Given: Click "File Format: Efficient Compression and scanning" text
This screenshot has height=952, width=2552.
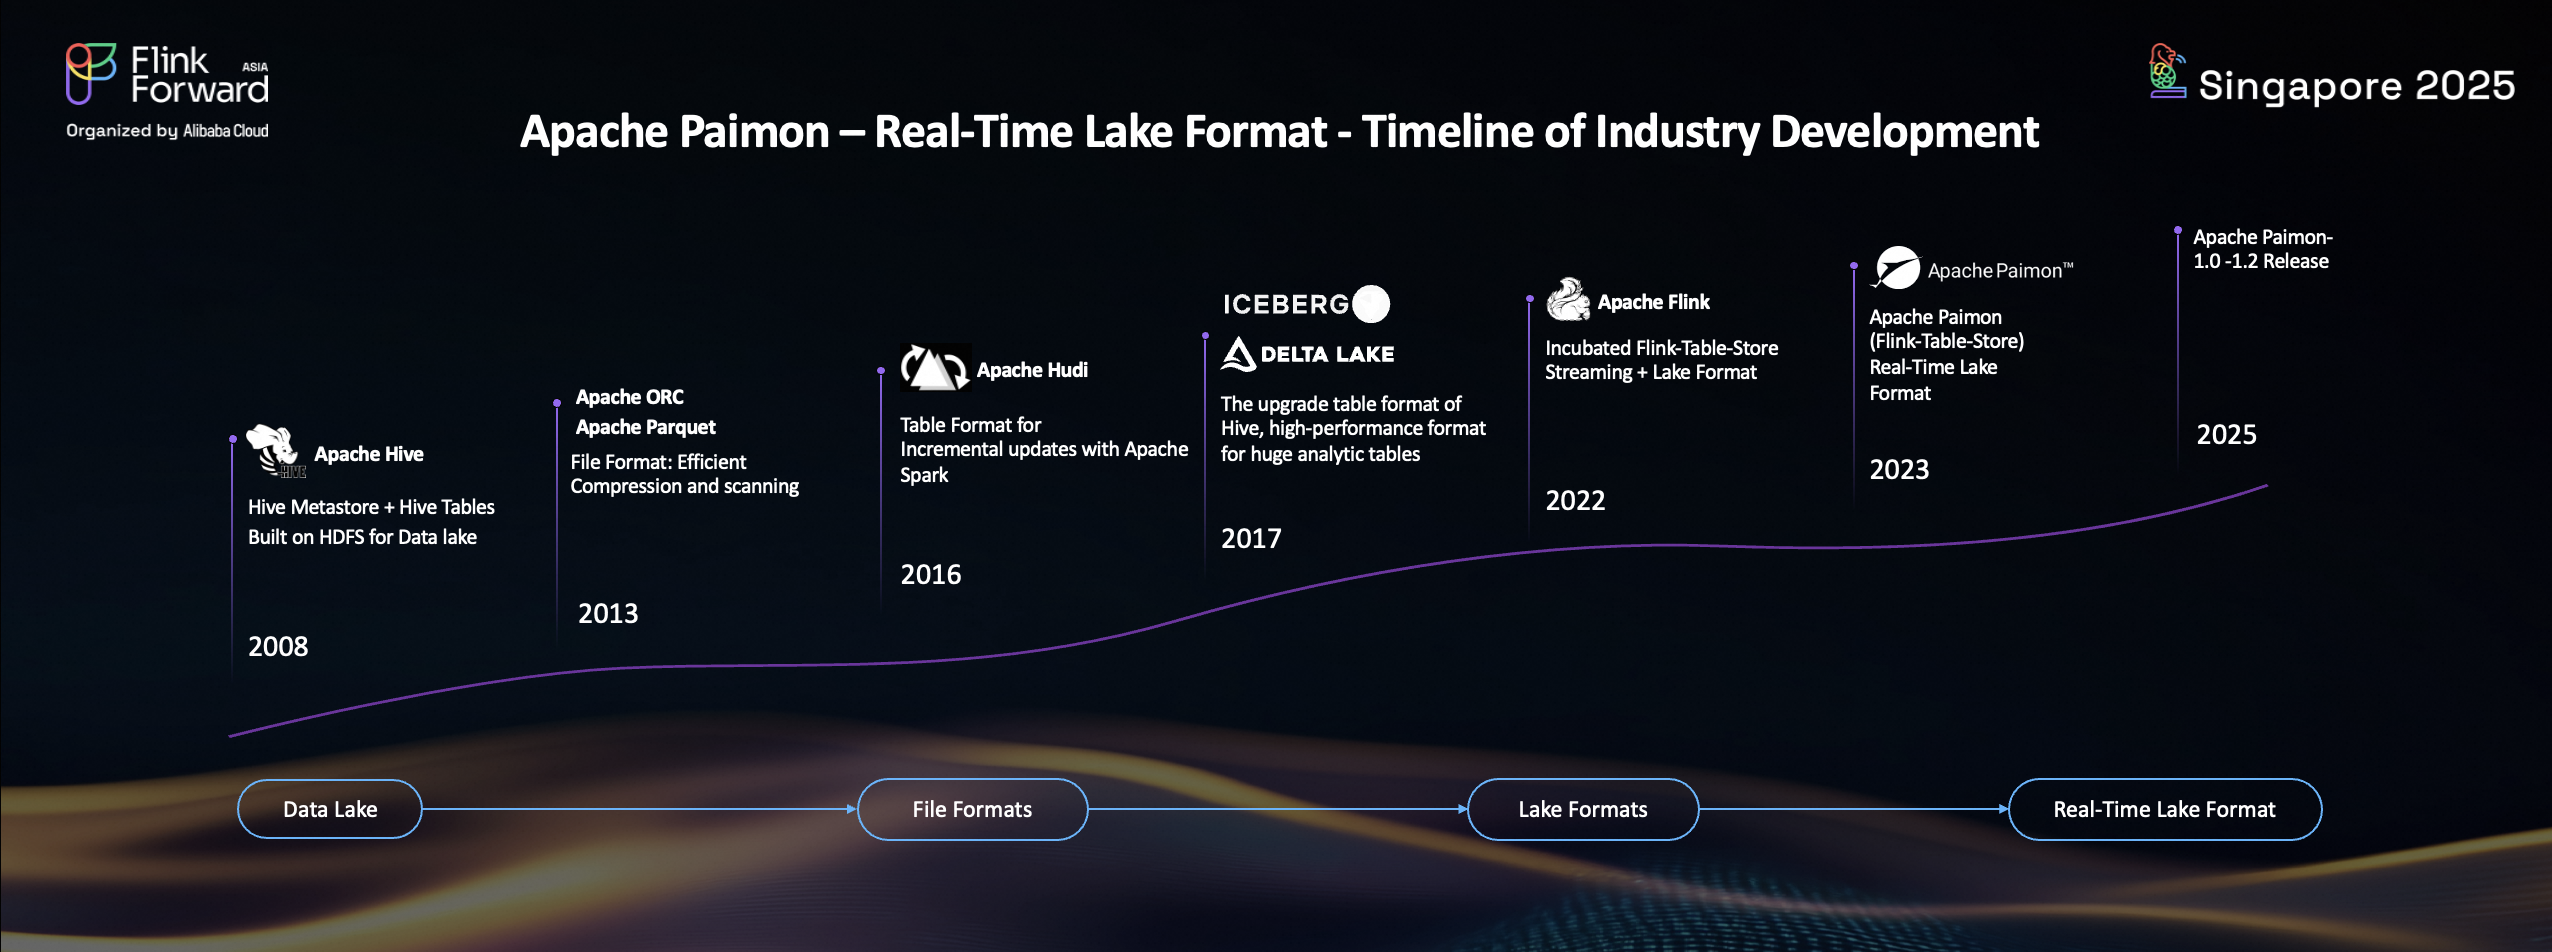Looking at the screenshot, I should coord(685,474).
